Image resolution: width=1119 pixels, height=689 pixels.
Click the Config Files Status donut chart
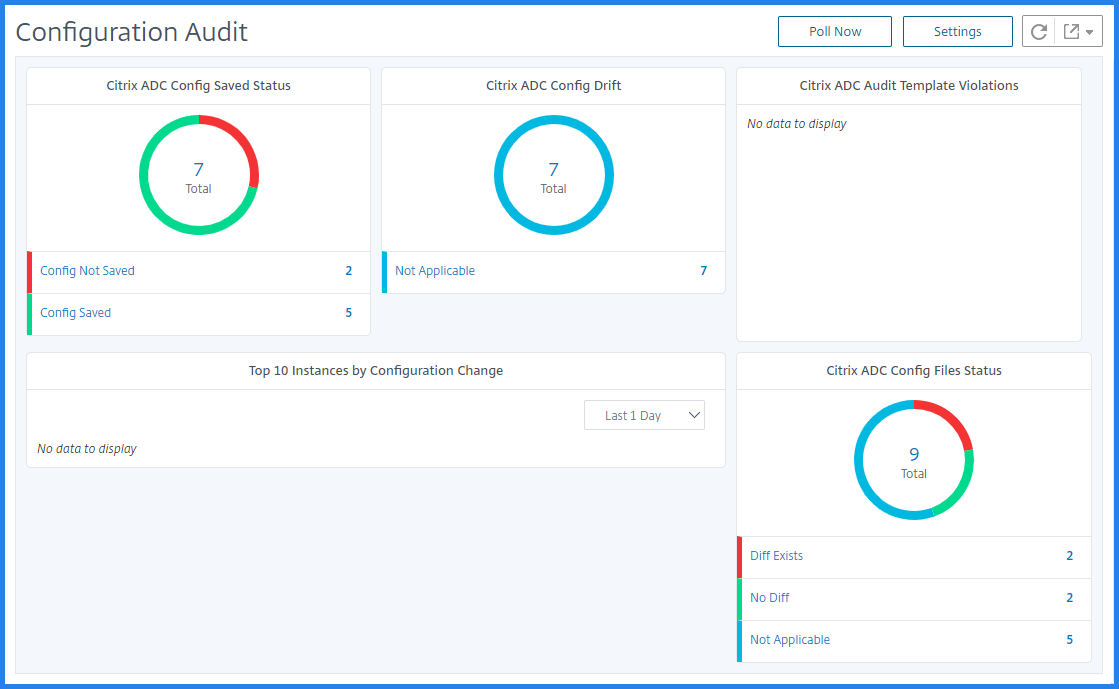(x=913, y=460)
